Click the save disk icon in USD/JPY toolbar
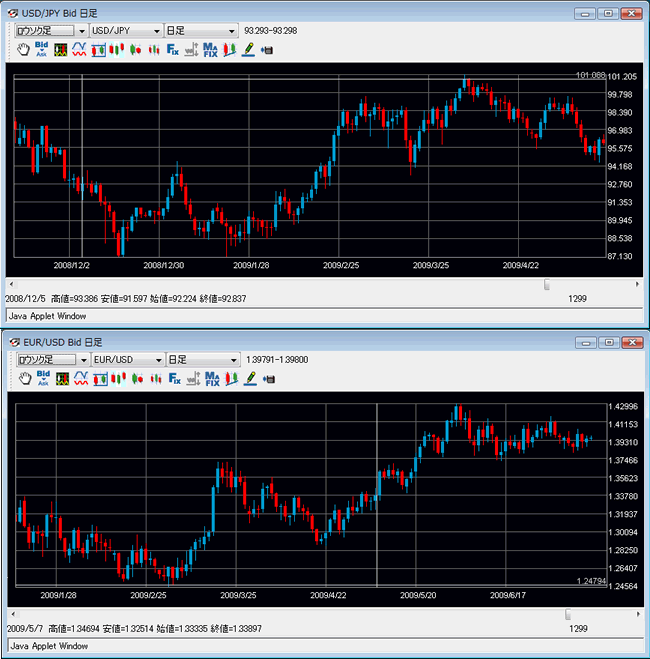The width and height of the screenshot is (650, 659). 267,50
